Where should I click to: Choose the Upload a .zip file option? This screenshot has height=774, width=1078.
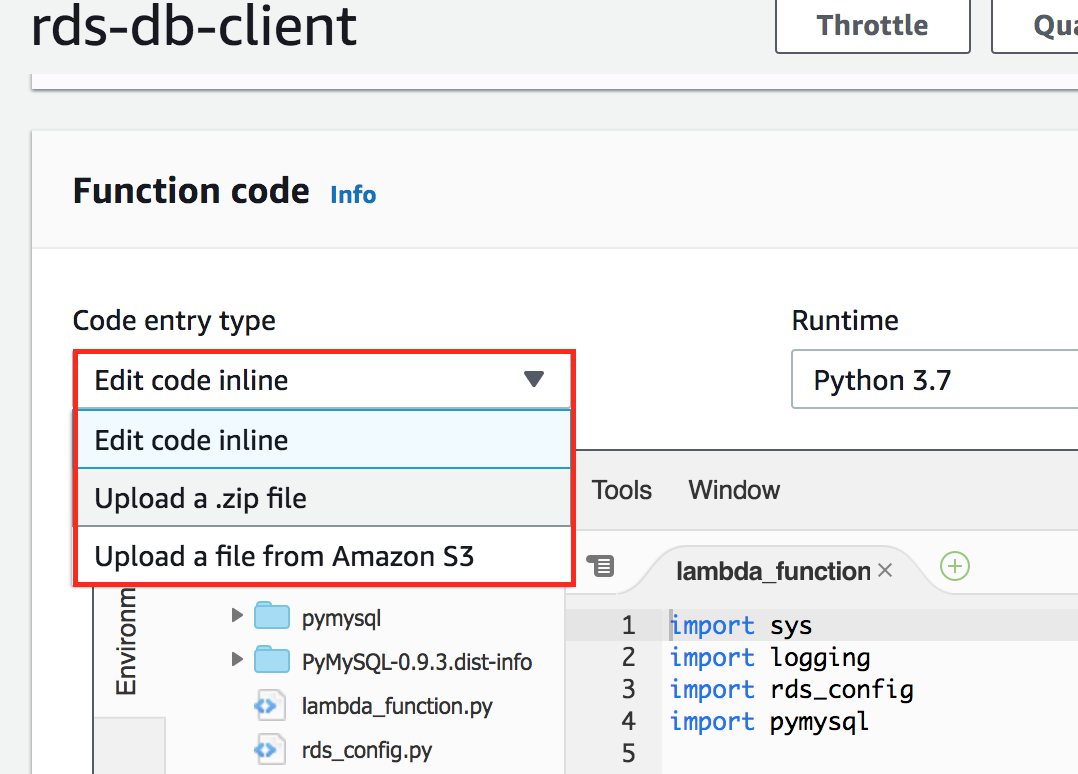[x=323, y=498]
